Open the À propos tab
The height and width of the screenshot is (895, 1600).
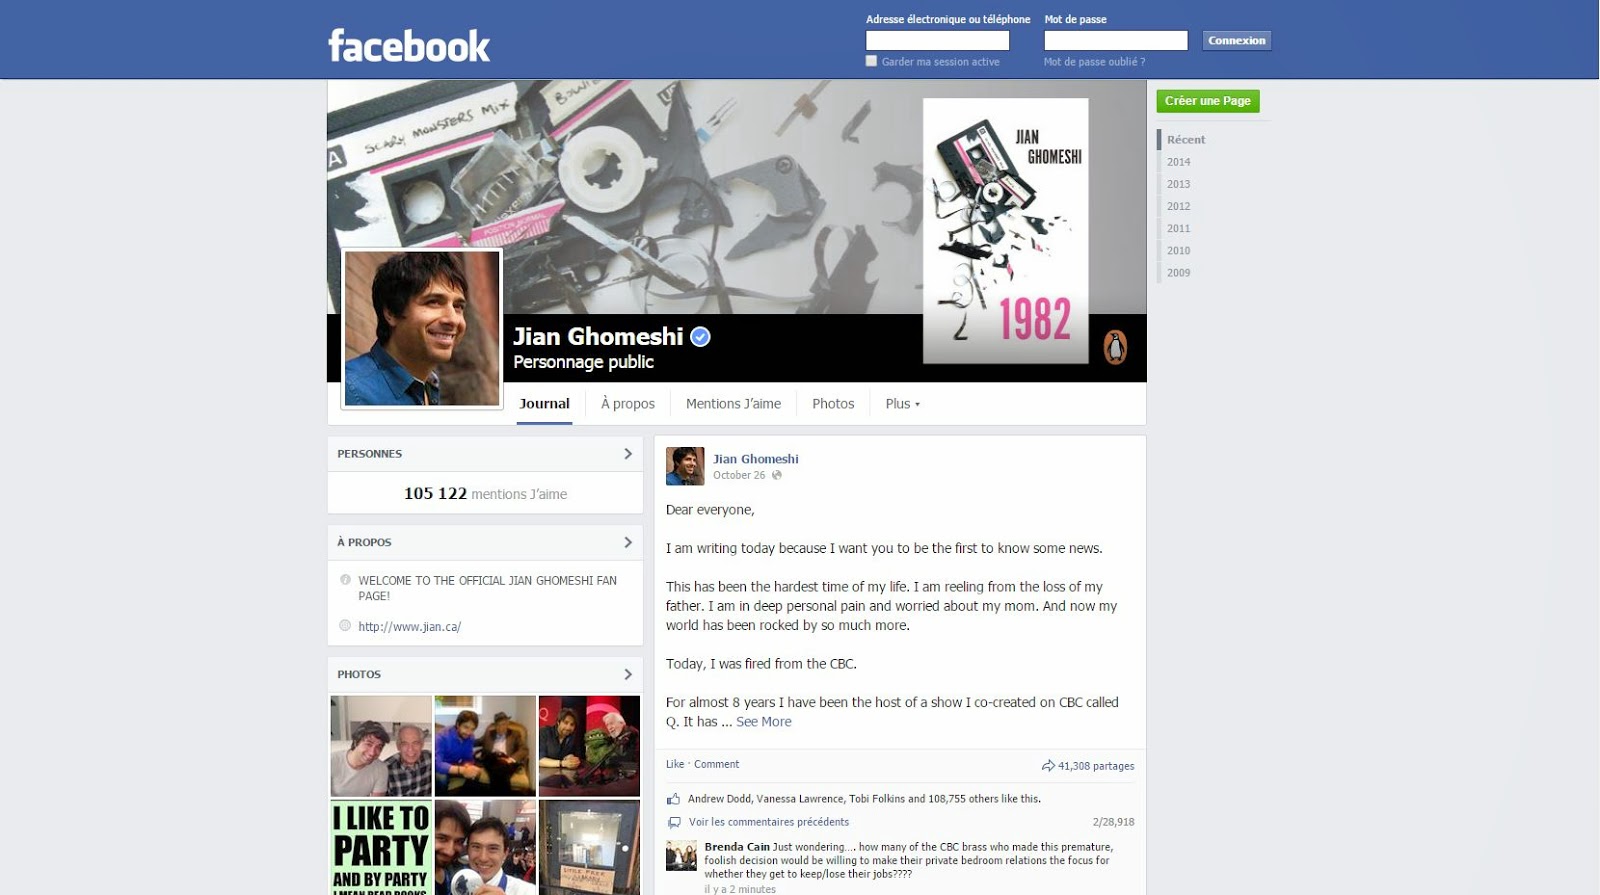[x=628, y=404]
